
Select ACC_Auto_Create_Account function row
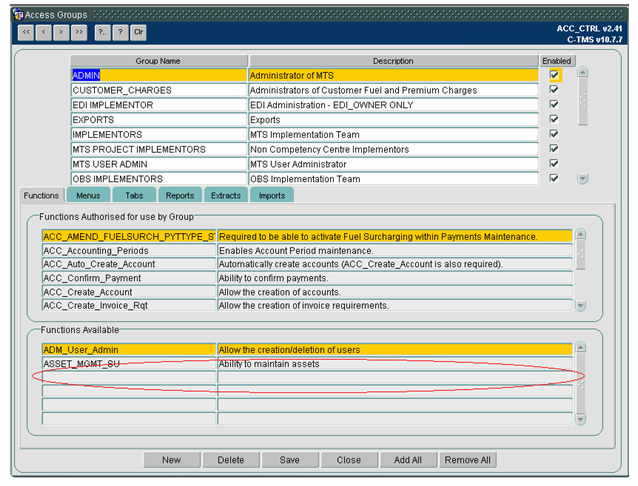coord(129,264)
